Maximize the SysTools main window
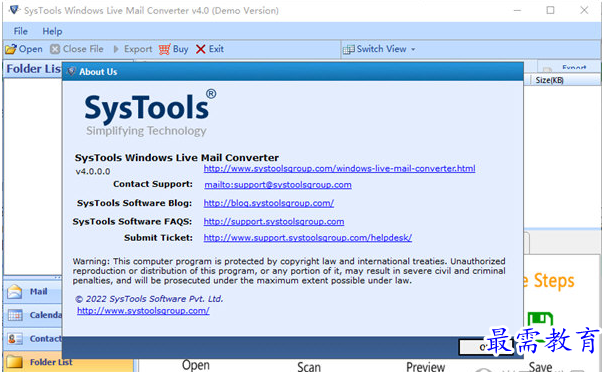 pyautogui.click(x=550, y=10)
